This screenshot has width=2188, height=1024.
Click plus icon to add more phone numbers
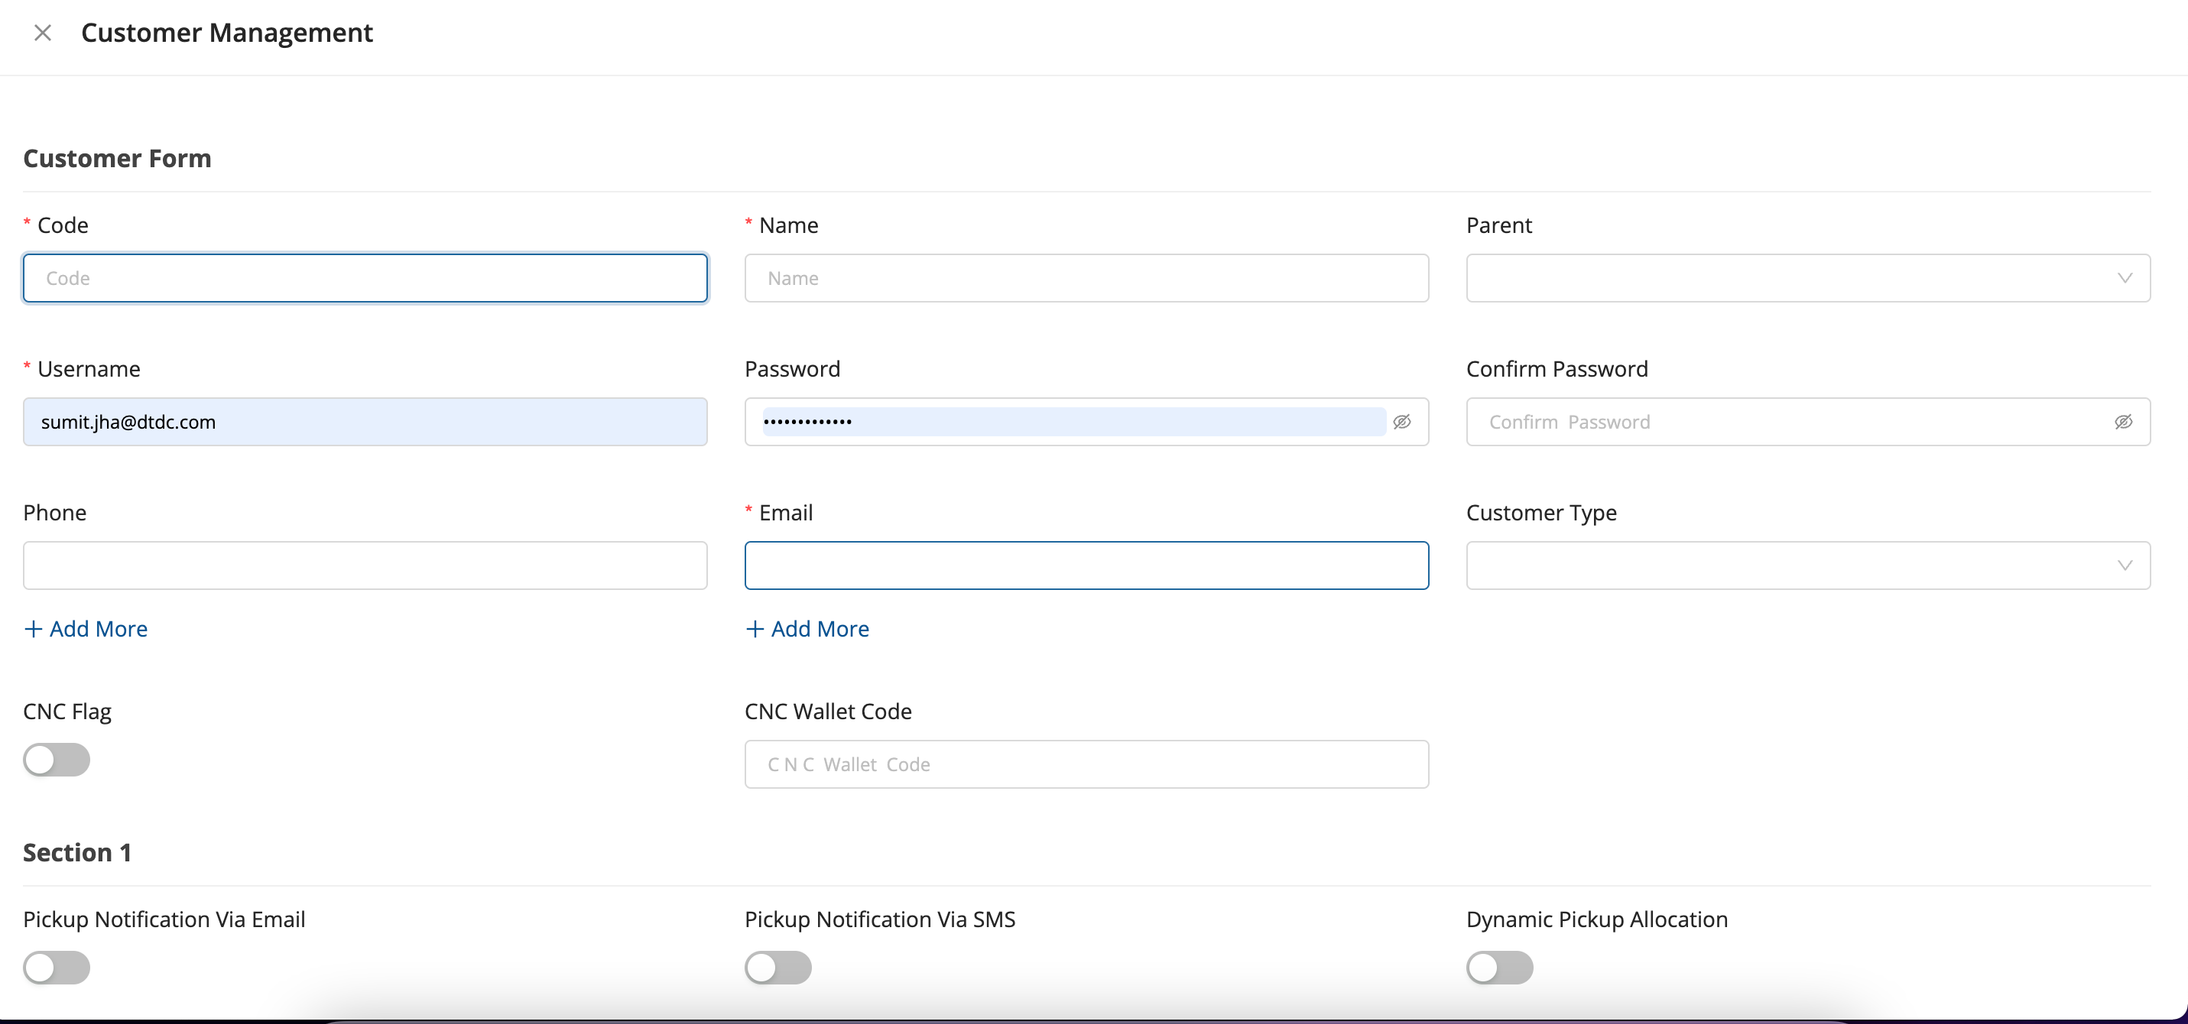pyautogui.click(x=34, y=629)
